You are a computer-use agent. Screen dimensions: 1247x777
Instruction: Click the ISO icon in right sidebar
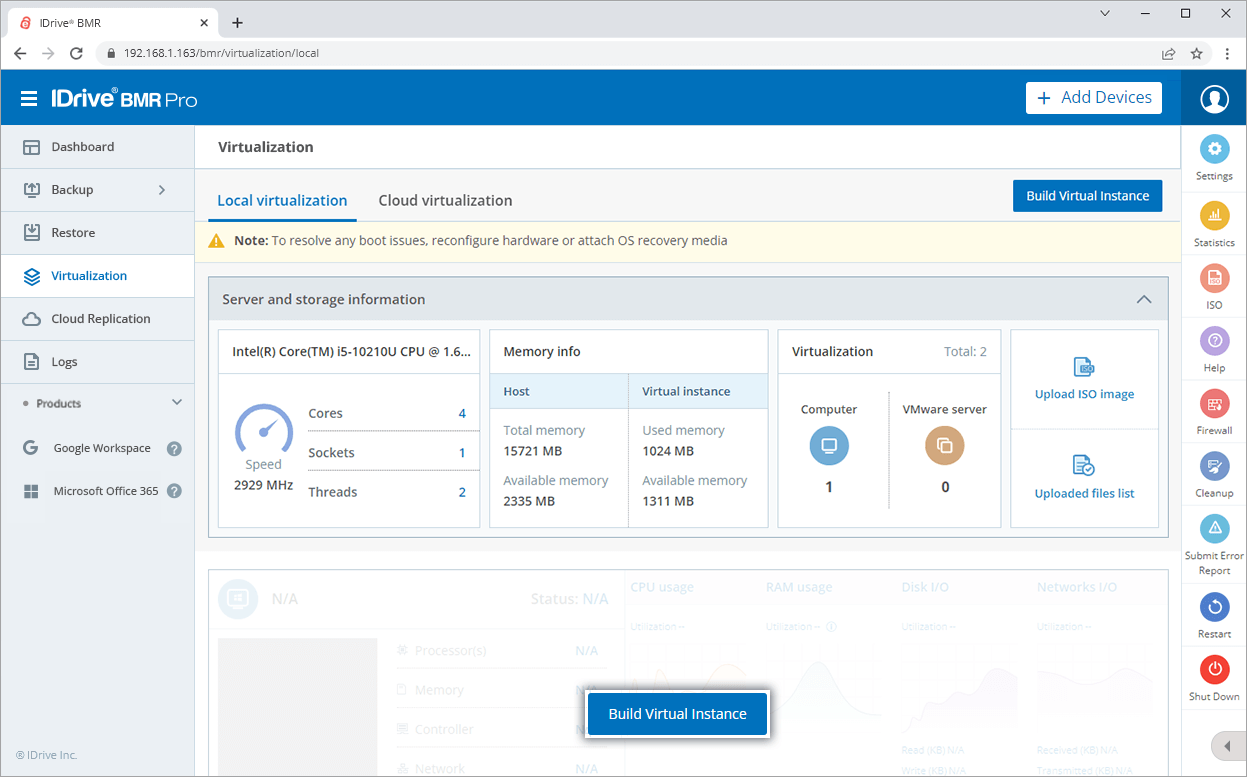(1214, 279)
